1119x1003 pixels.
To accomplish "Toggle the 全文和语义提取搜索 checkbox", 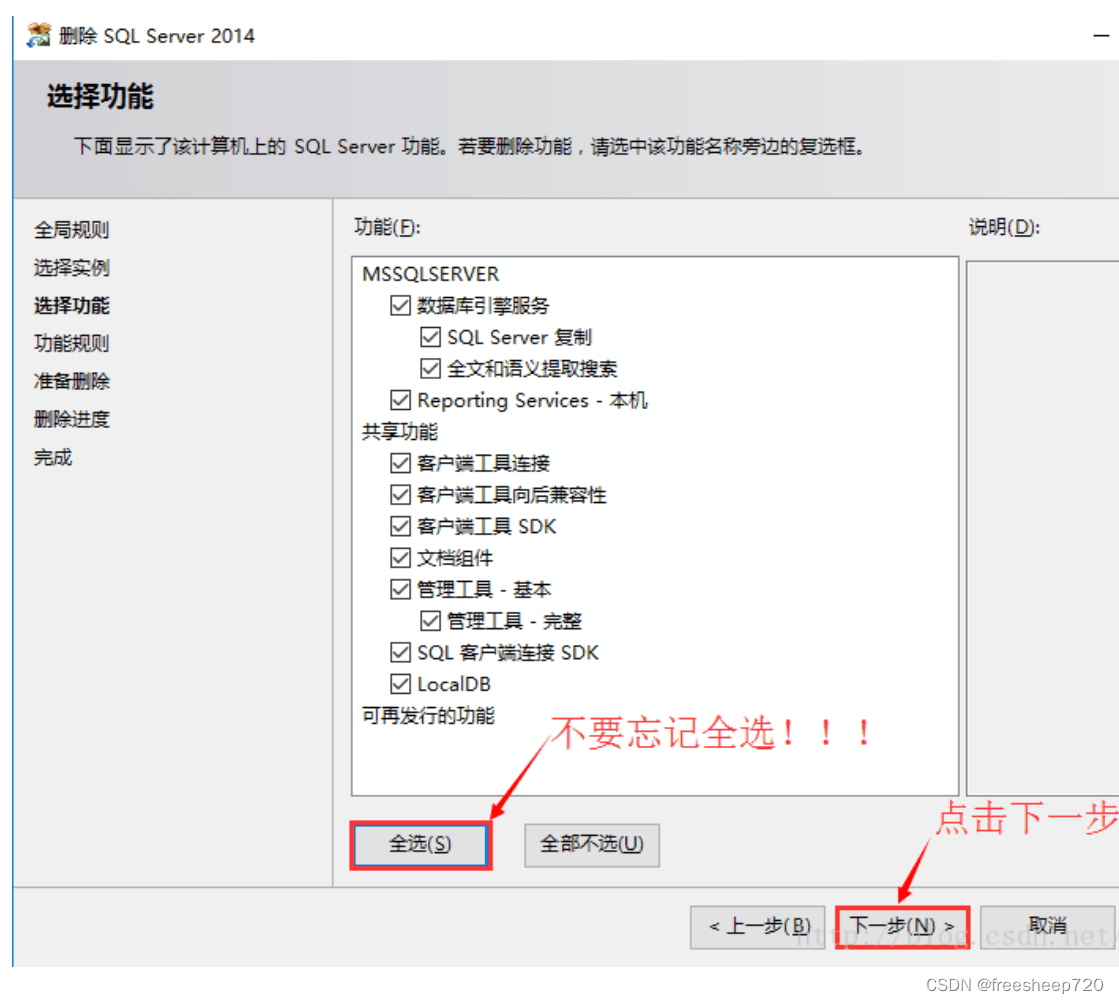I will click(x=430, y=368).
